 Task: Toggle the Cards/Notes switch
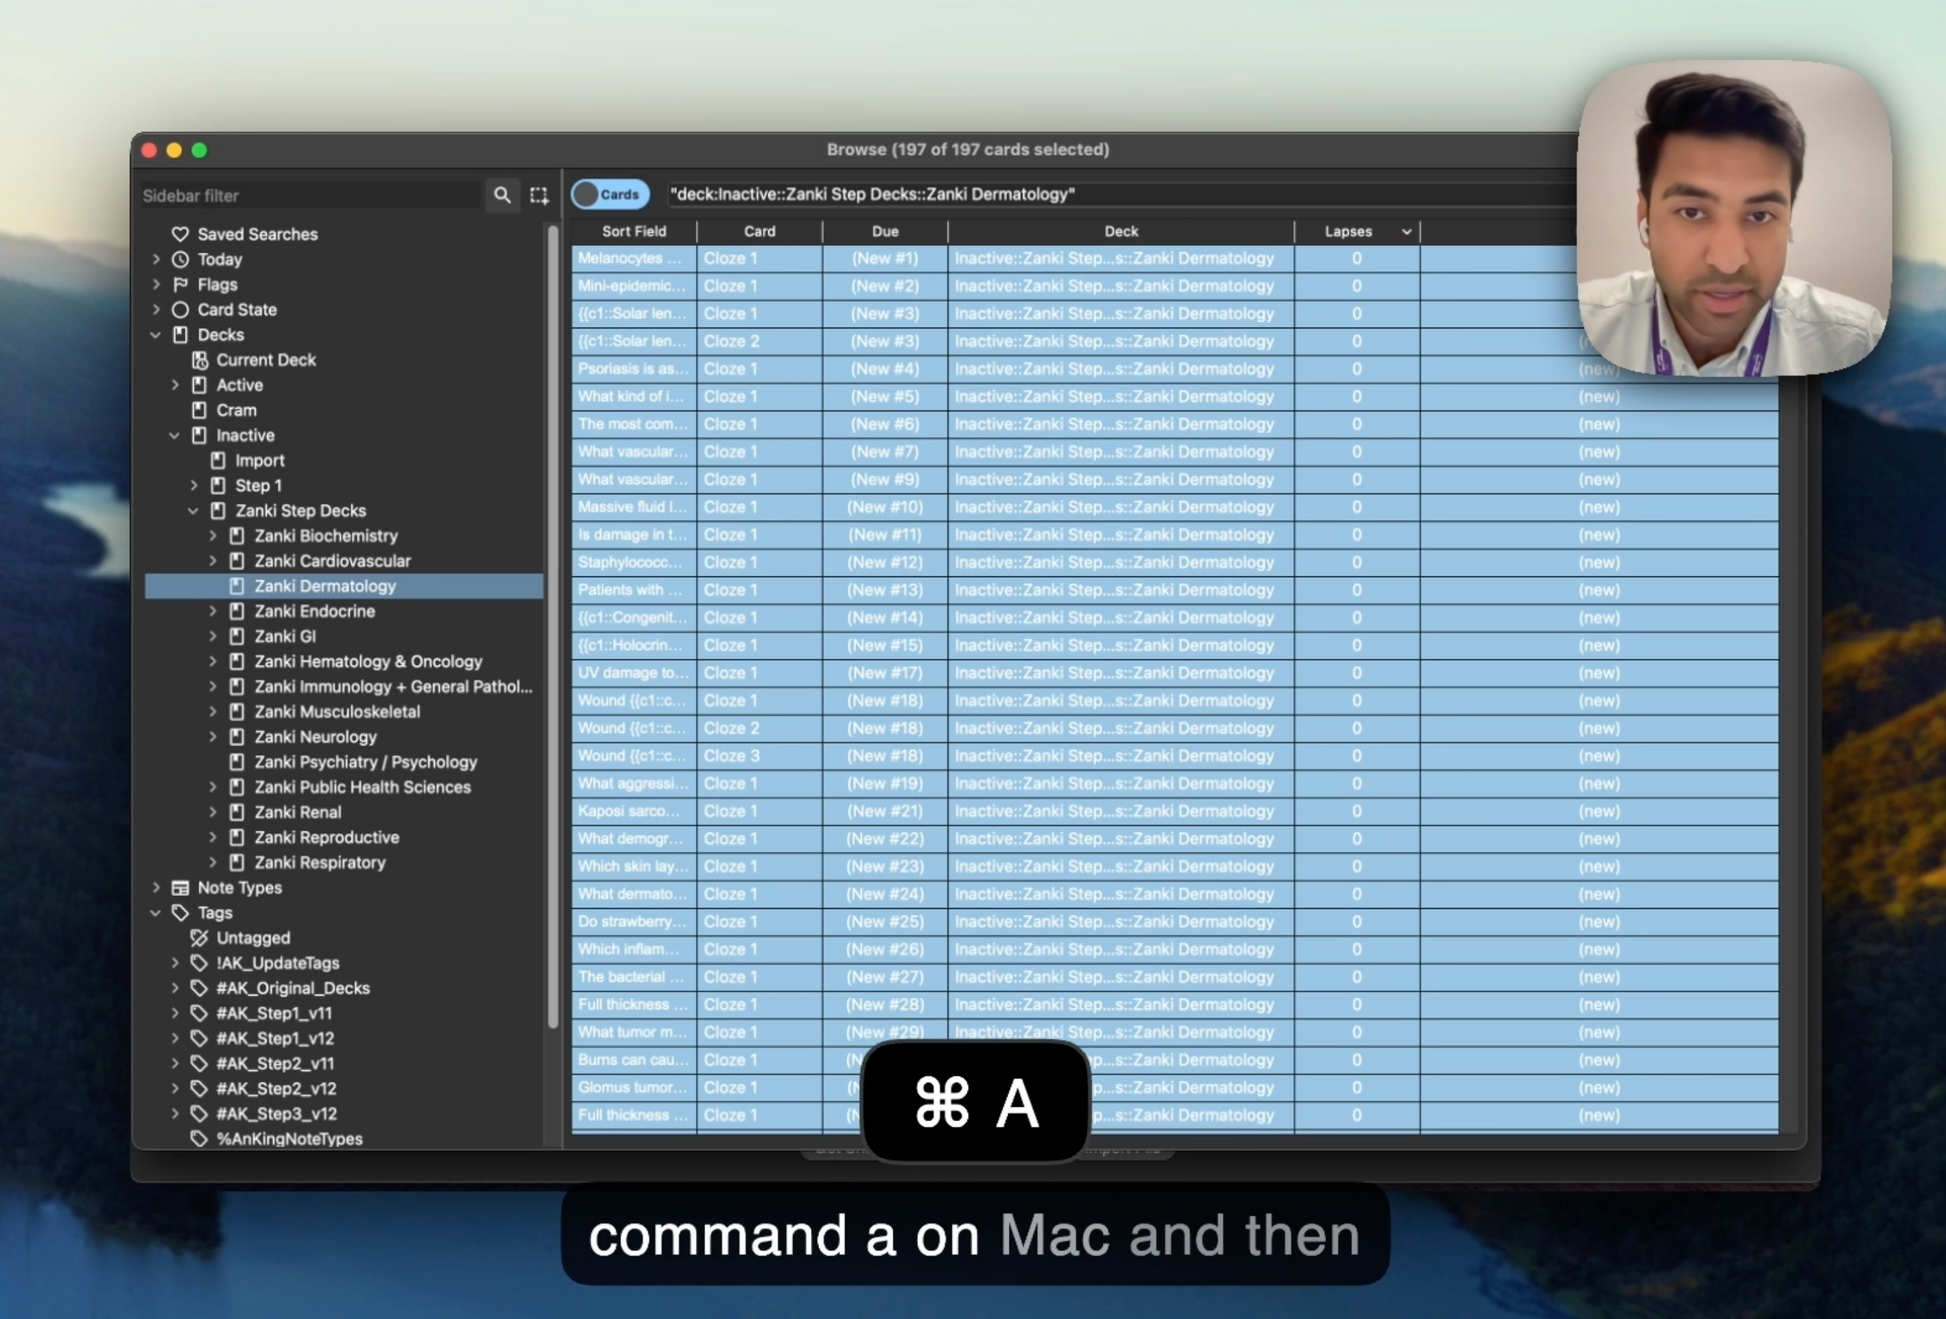610,194
